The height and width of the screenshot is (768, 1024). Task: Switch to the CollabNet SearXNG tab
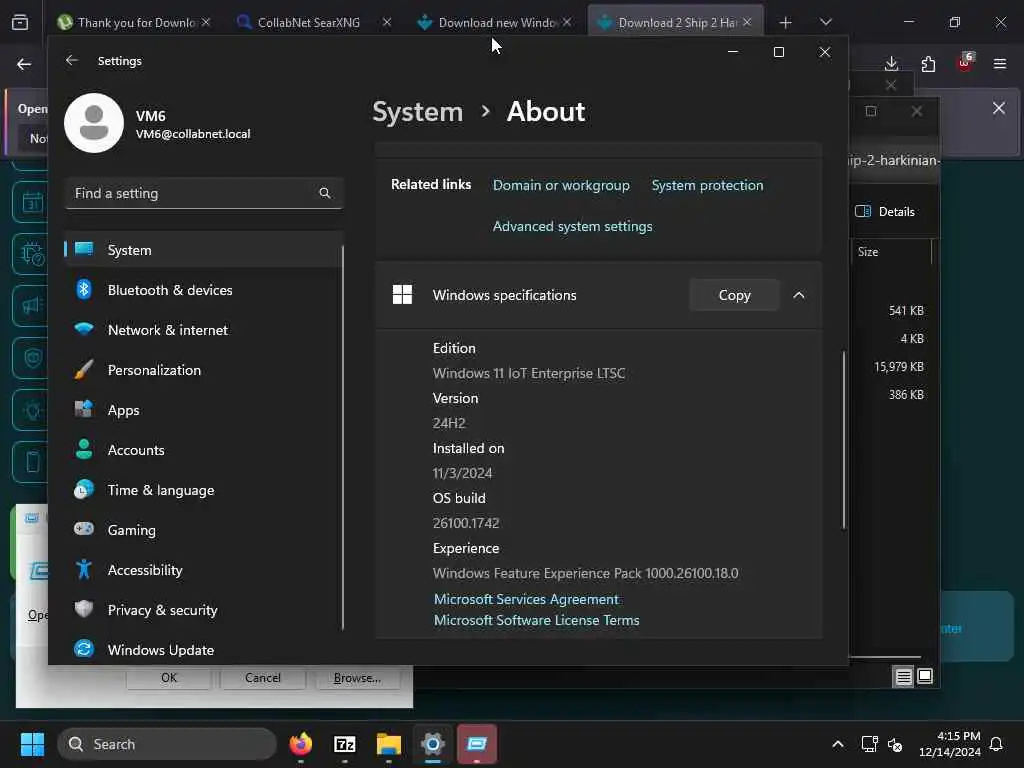click(313, 22)
